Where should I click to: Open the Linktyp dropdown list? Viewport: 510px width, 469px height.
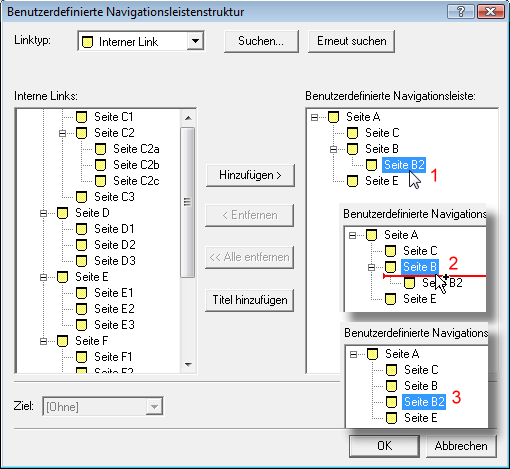[x=195, y=41]
